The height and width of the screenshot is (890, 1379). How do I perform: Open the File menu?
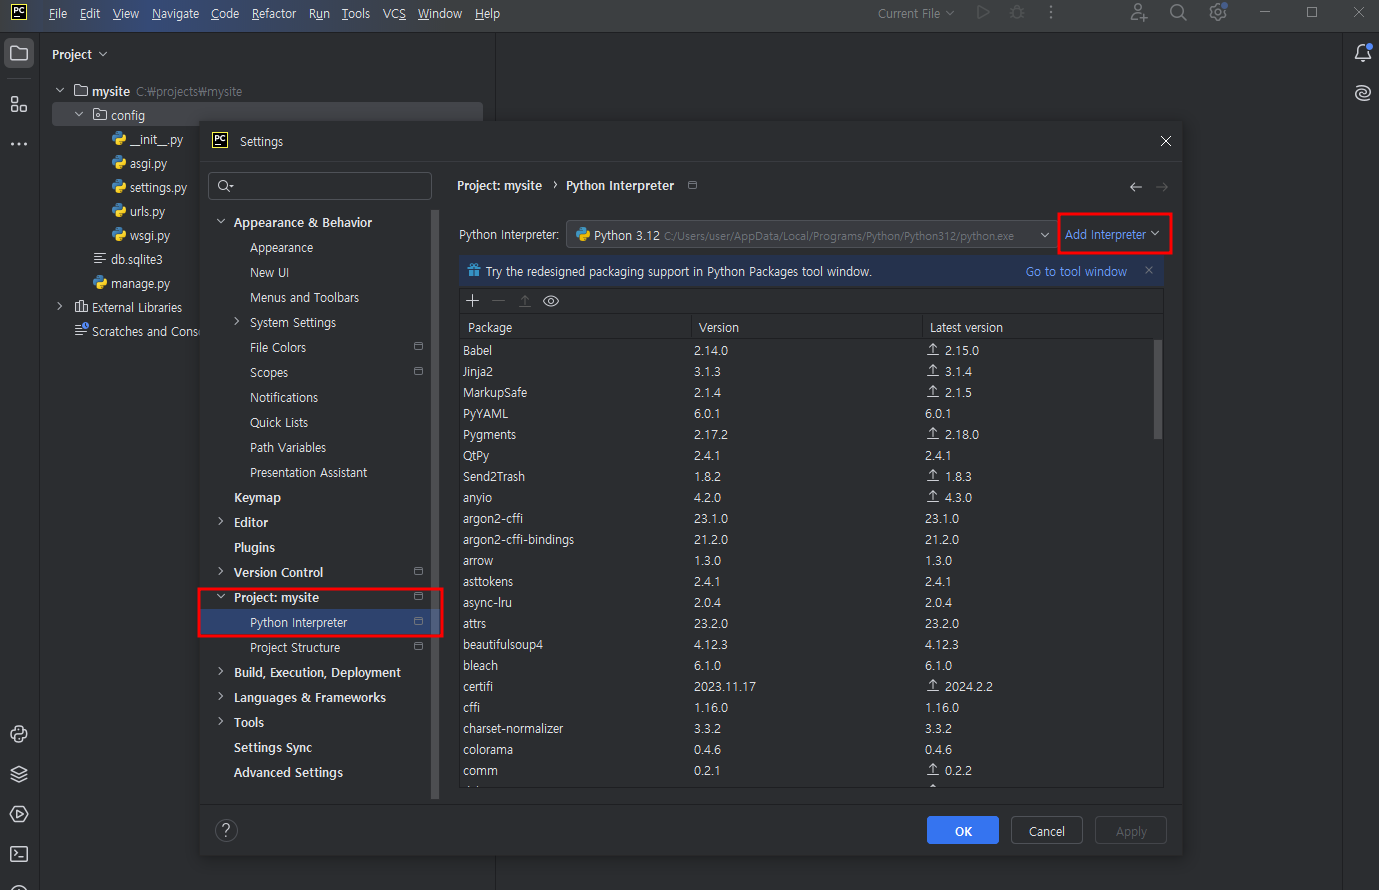(58, 14)
